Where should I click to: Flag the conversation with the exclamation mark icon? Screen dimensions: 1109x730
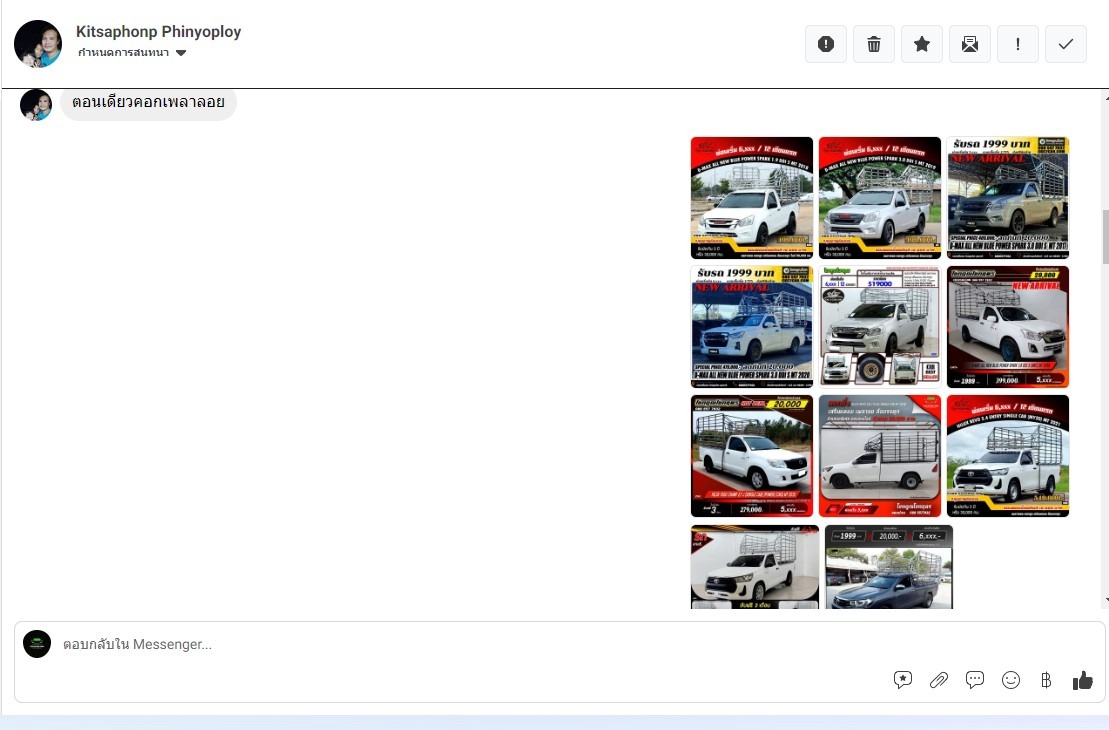(1018, 44)
